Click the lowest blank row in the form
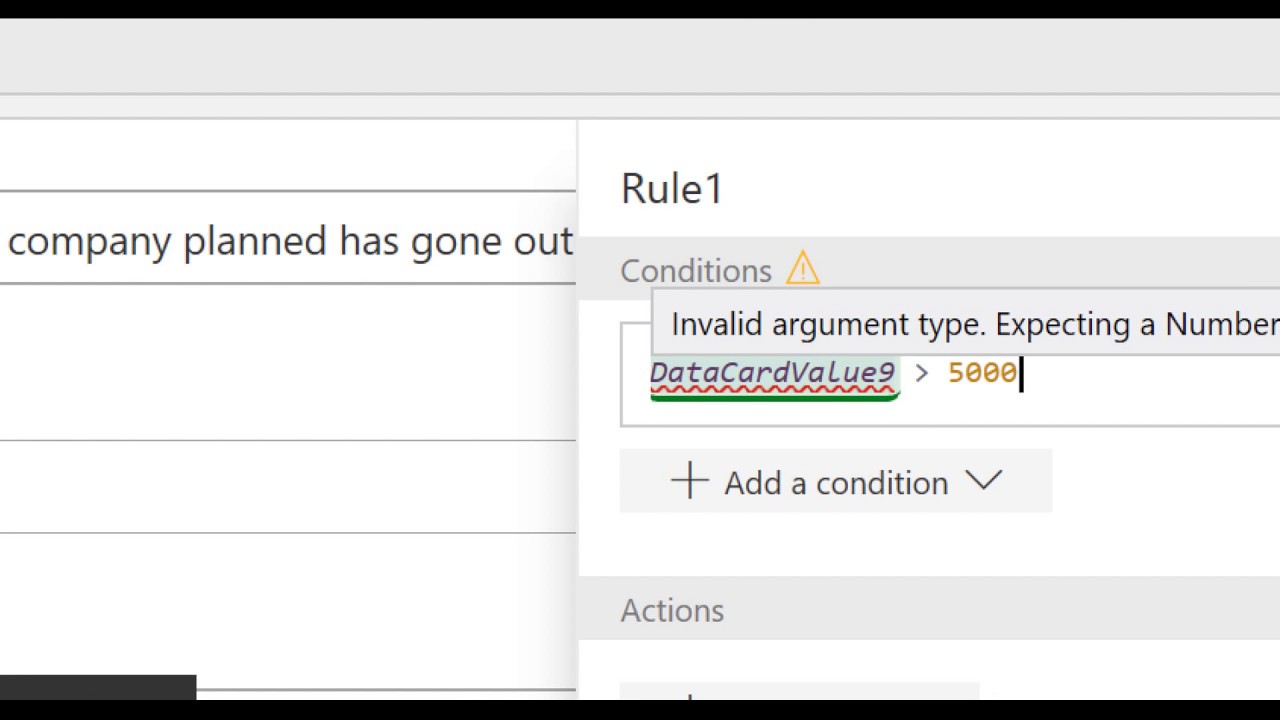Image resolution: width=1280 pixels, height=720 pixels. click(x=288, y=610)
